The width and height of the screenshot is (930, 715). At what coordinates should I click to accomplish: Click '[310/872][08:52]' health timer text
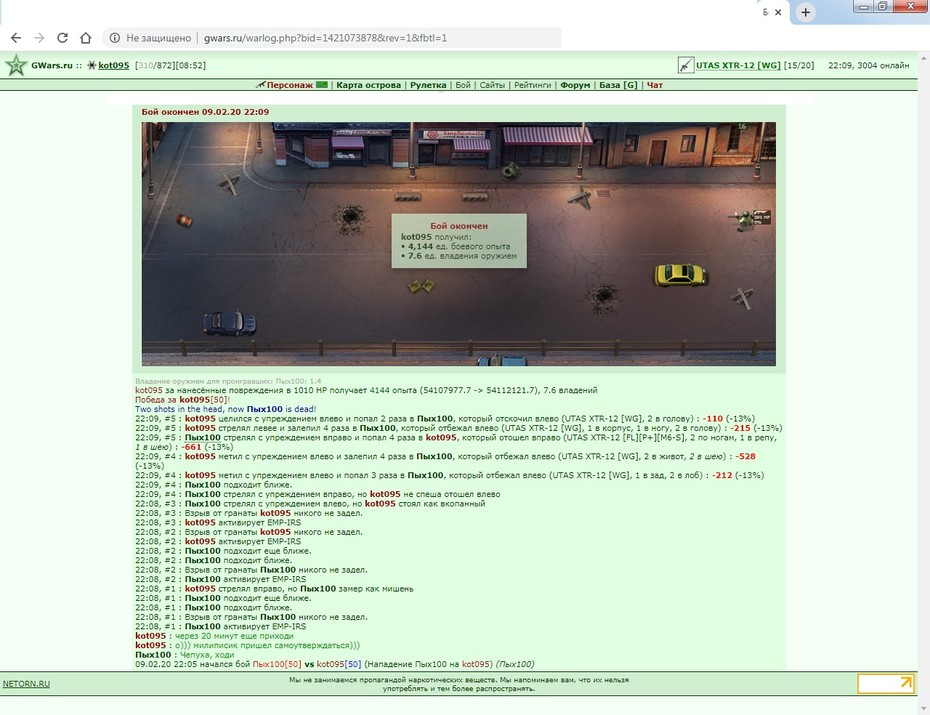click(170, 65)
